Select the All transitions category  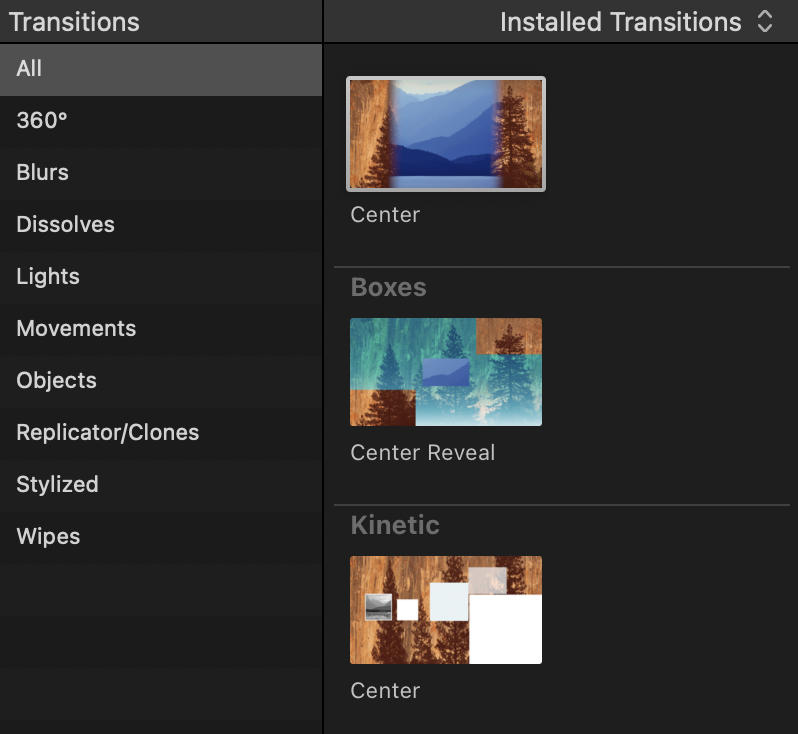coord(161,70)
